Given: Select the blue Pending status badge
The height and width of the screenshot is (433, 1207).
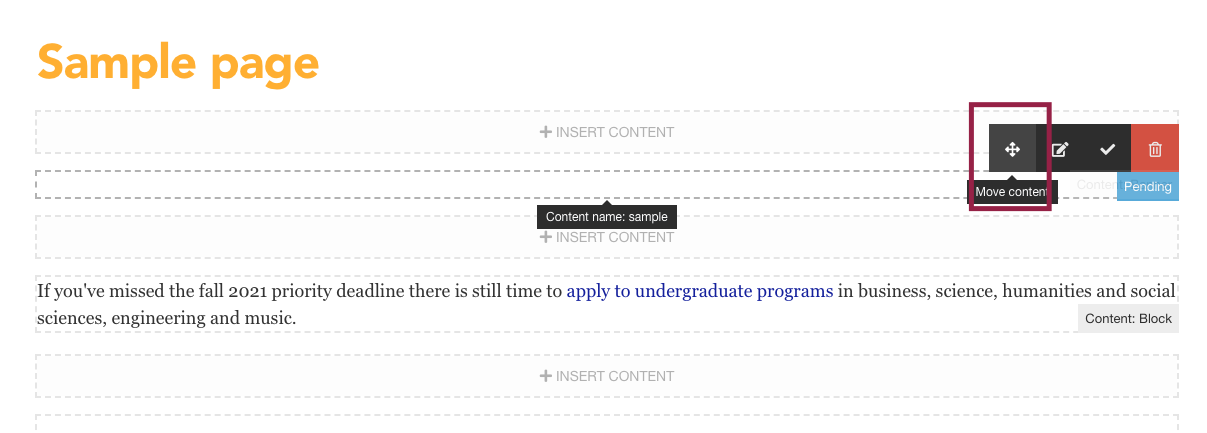Looking at the screenshot, I should 1148,186.
